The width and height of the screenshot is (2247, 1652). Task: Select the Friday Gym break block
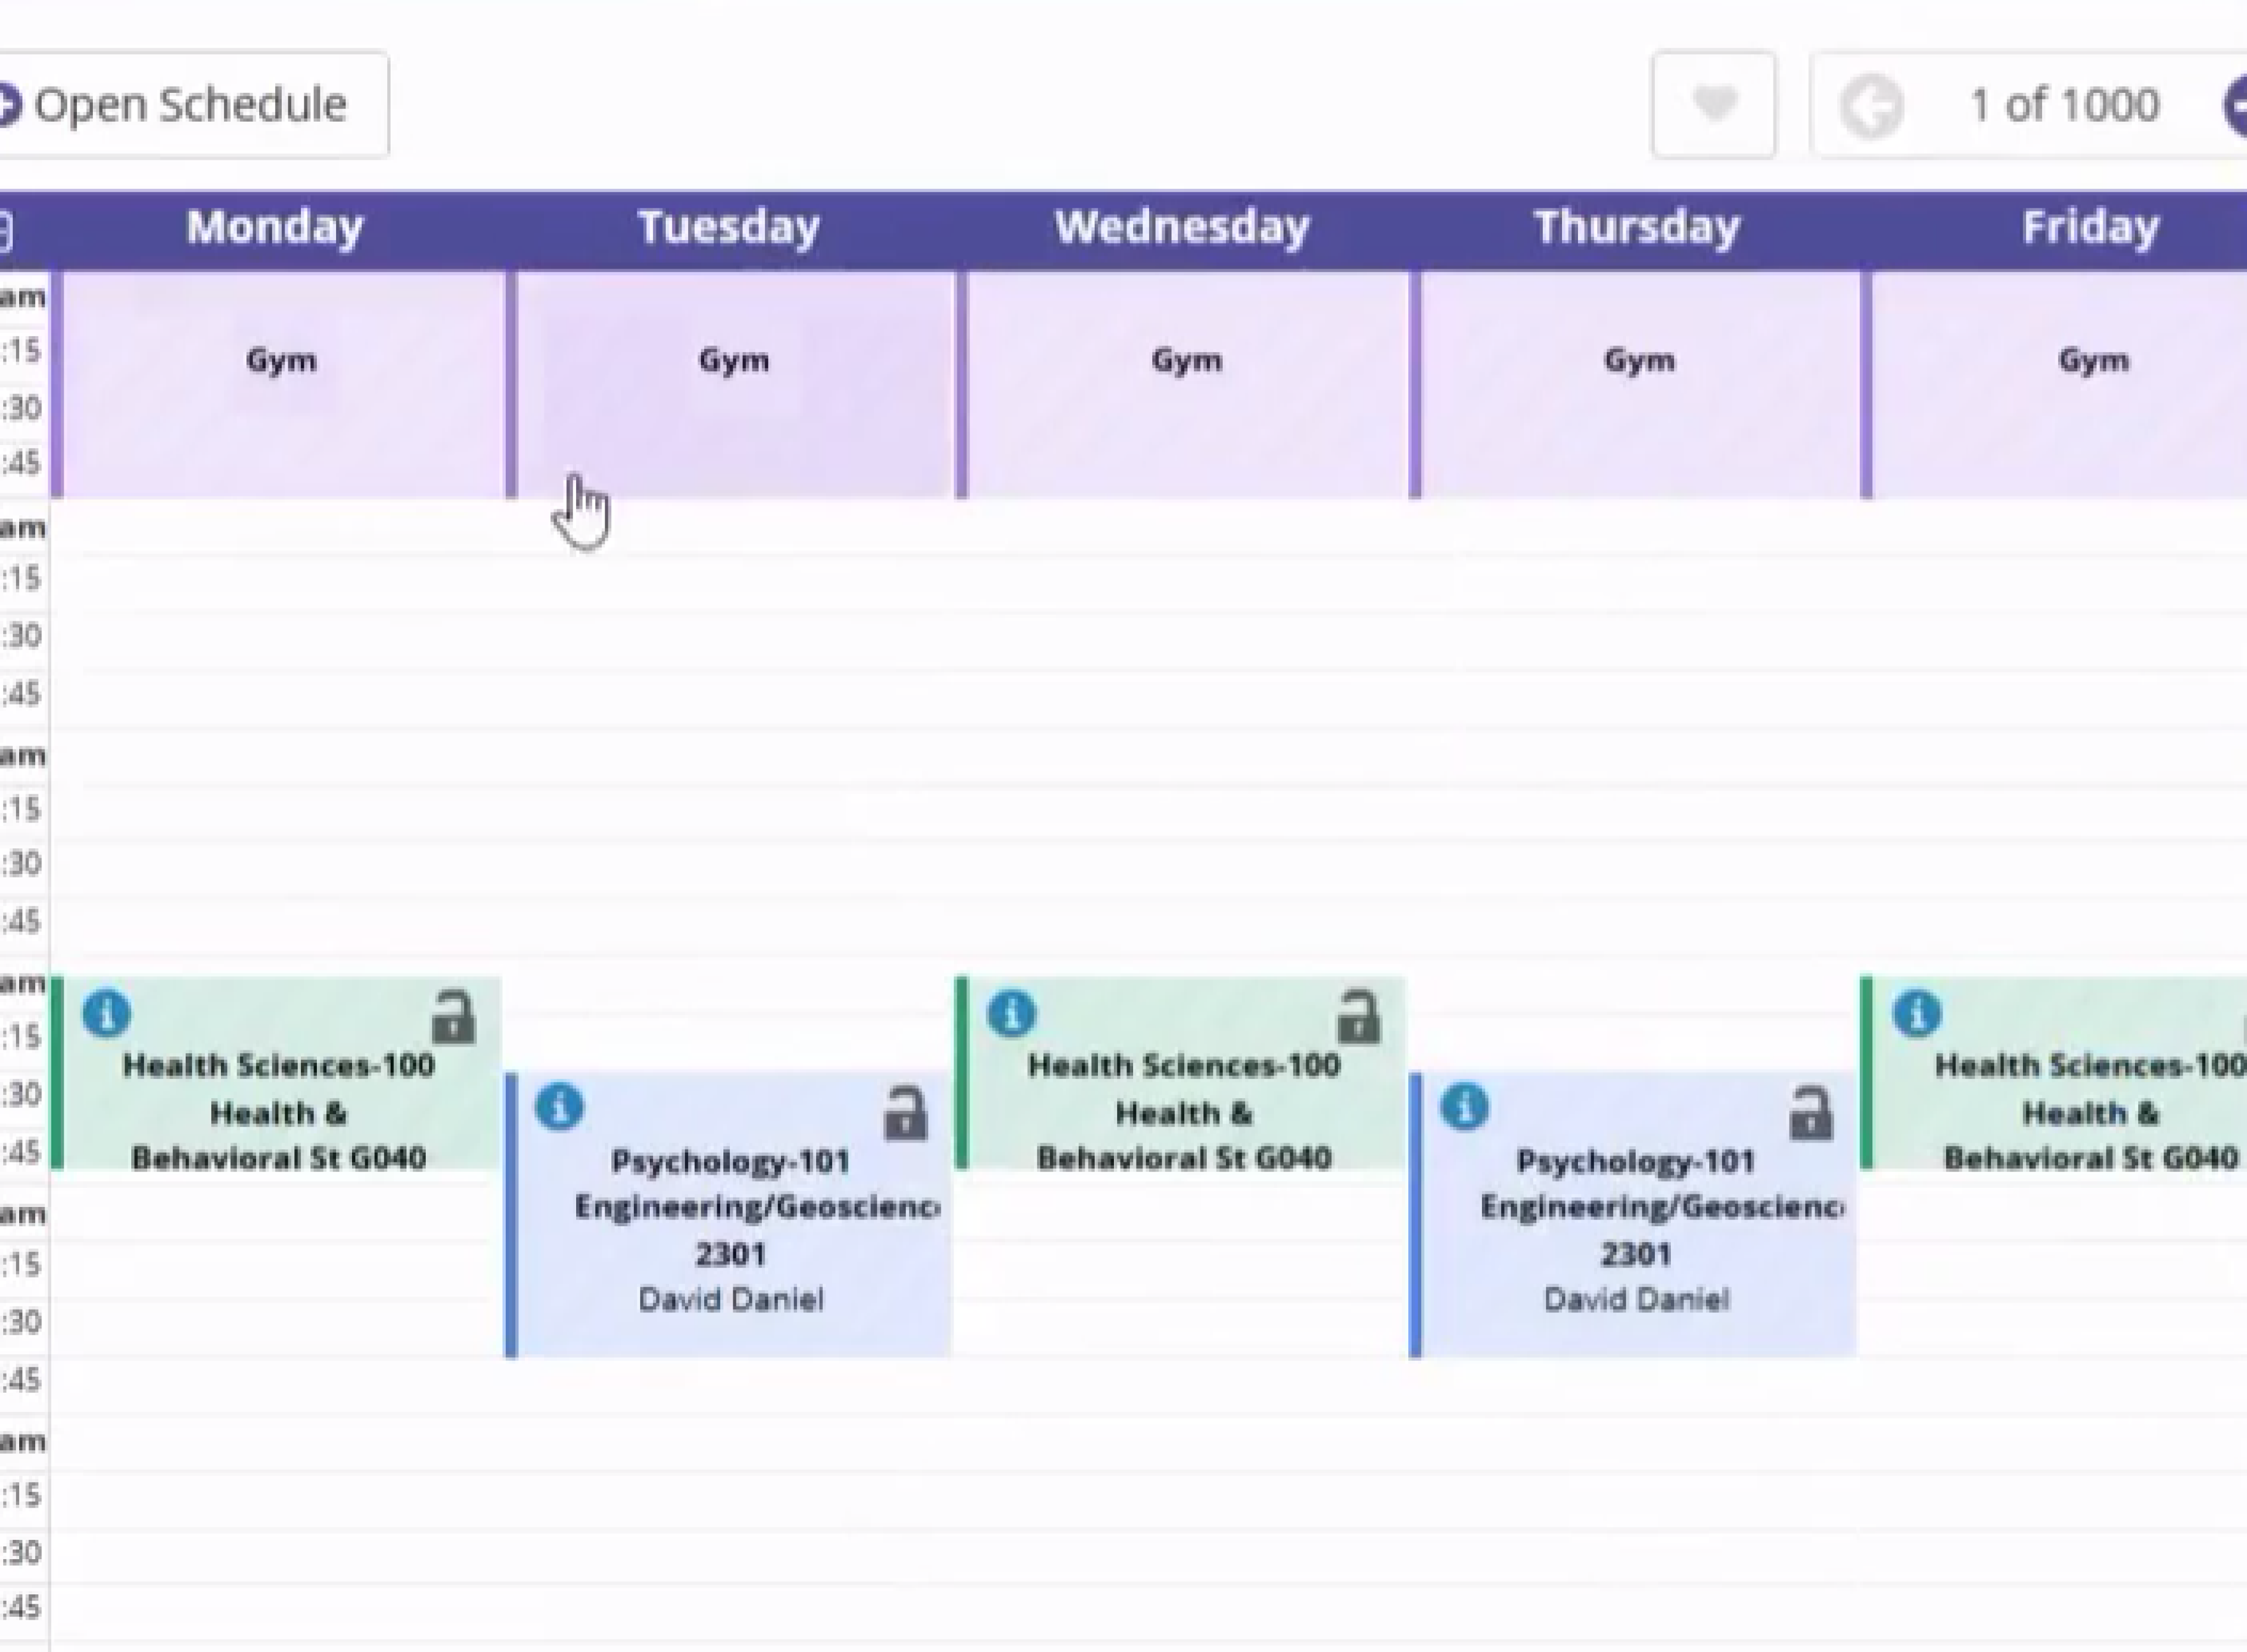click(x=2055, y=384)
